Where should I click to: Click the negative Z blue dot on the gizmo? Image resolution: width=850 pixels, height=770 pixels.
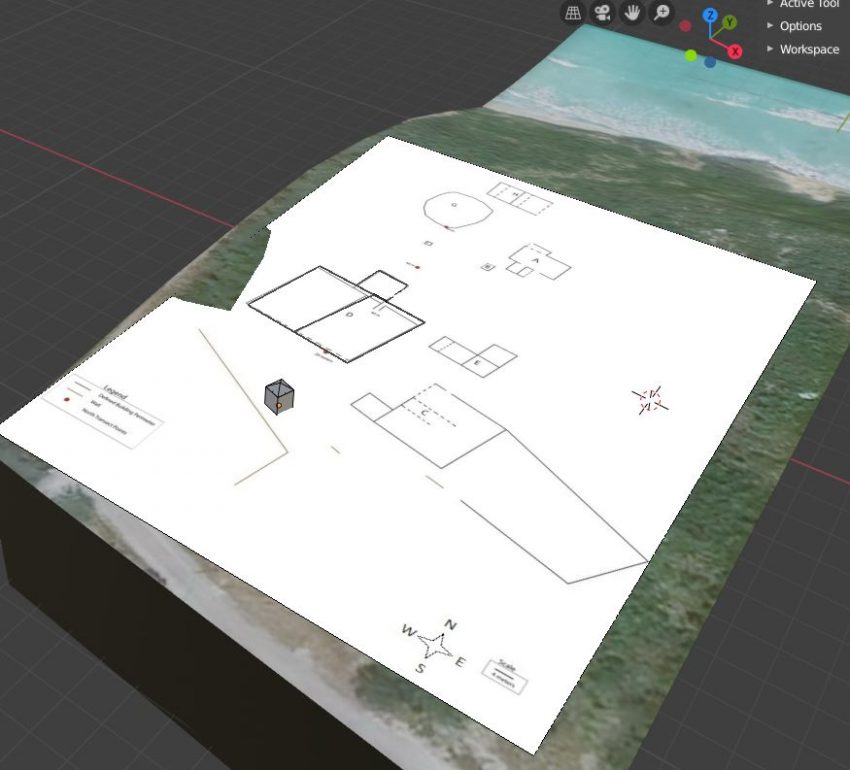click(x=709, y=62)
